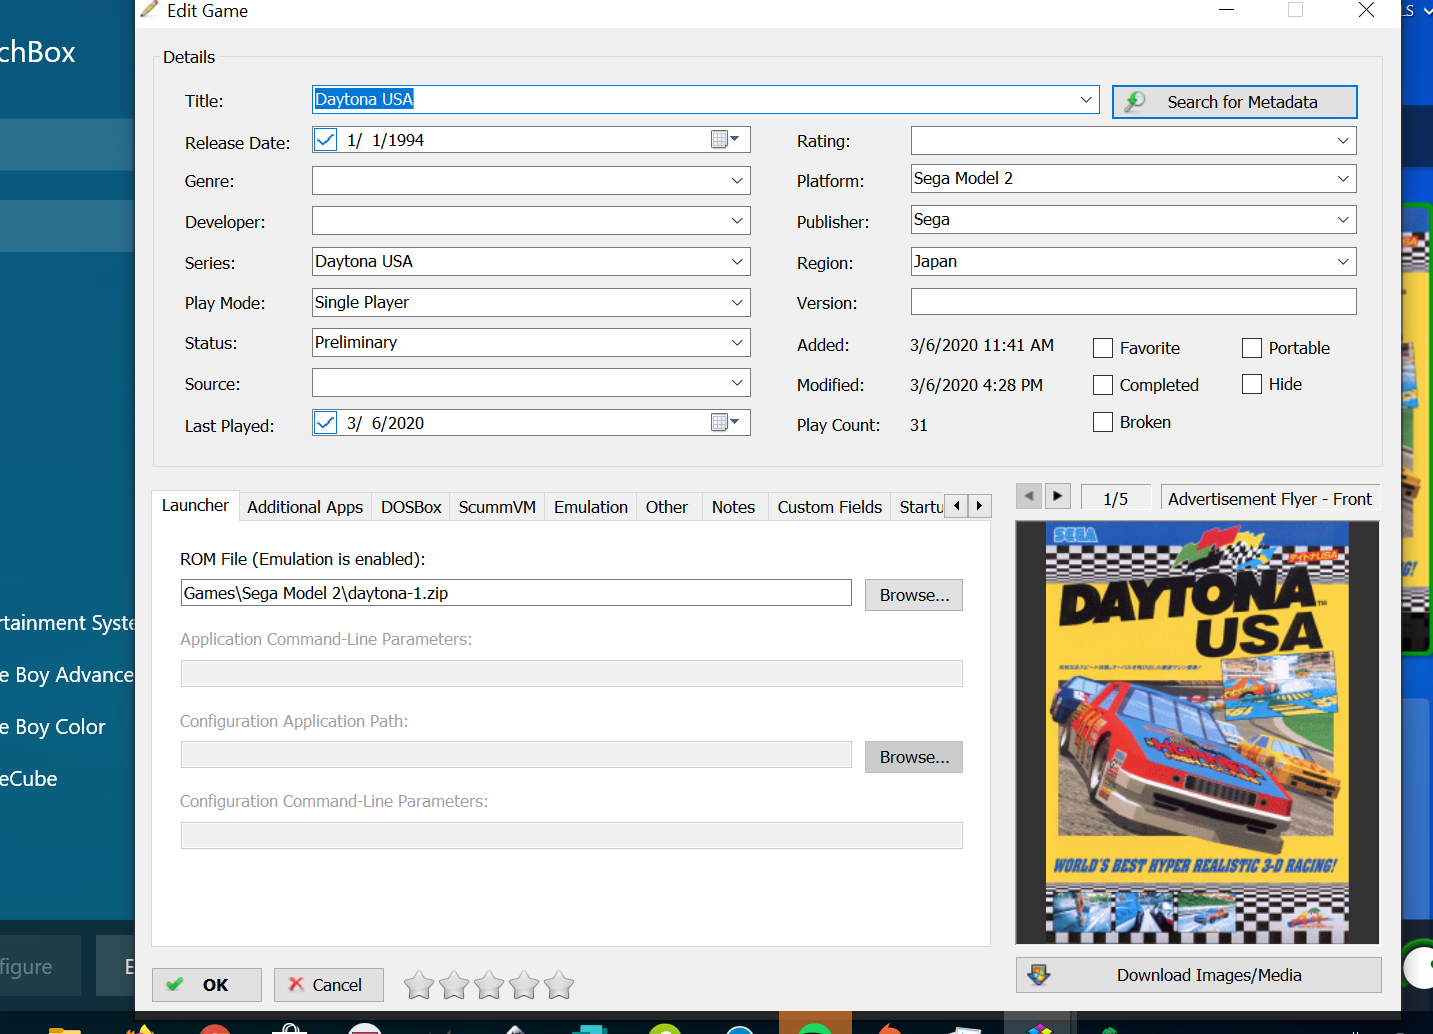
Task: Close the Edit Game window
Action: pos(1366,10)
